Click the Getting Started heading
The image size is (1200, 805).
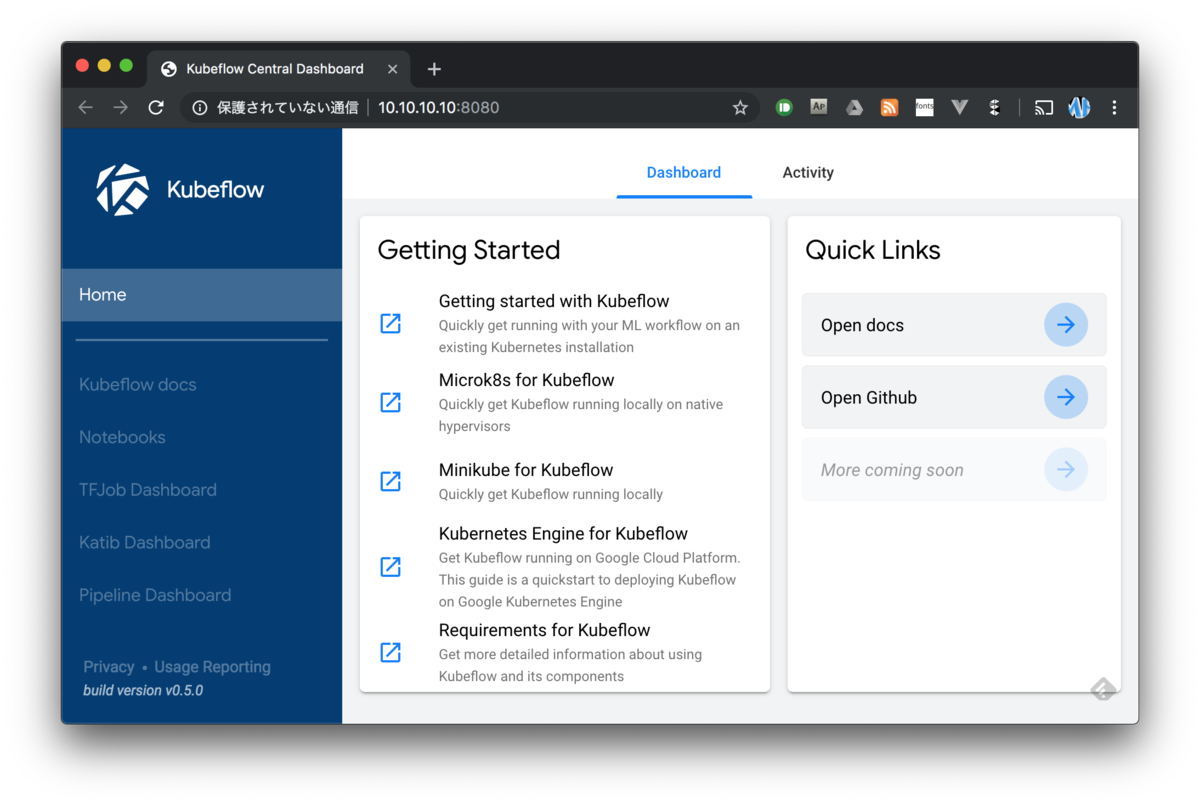[x=469, y=250]
